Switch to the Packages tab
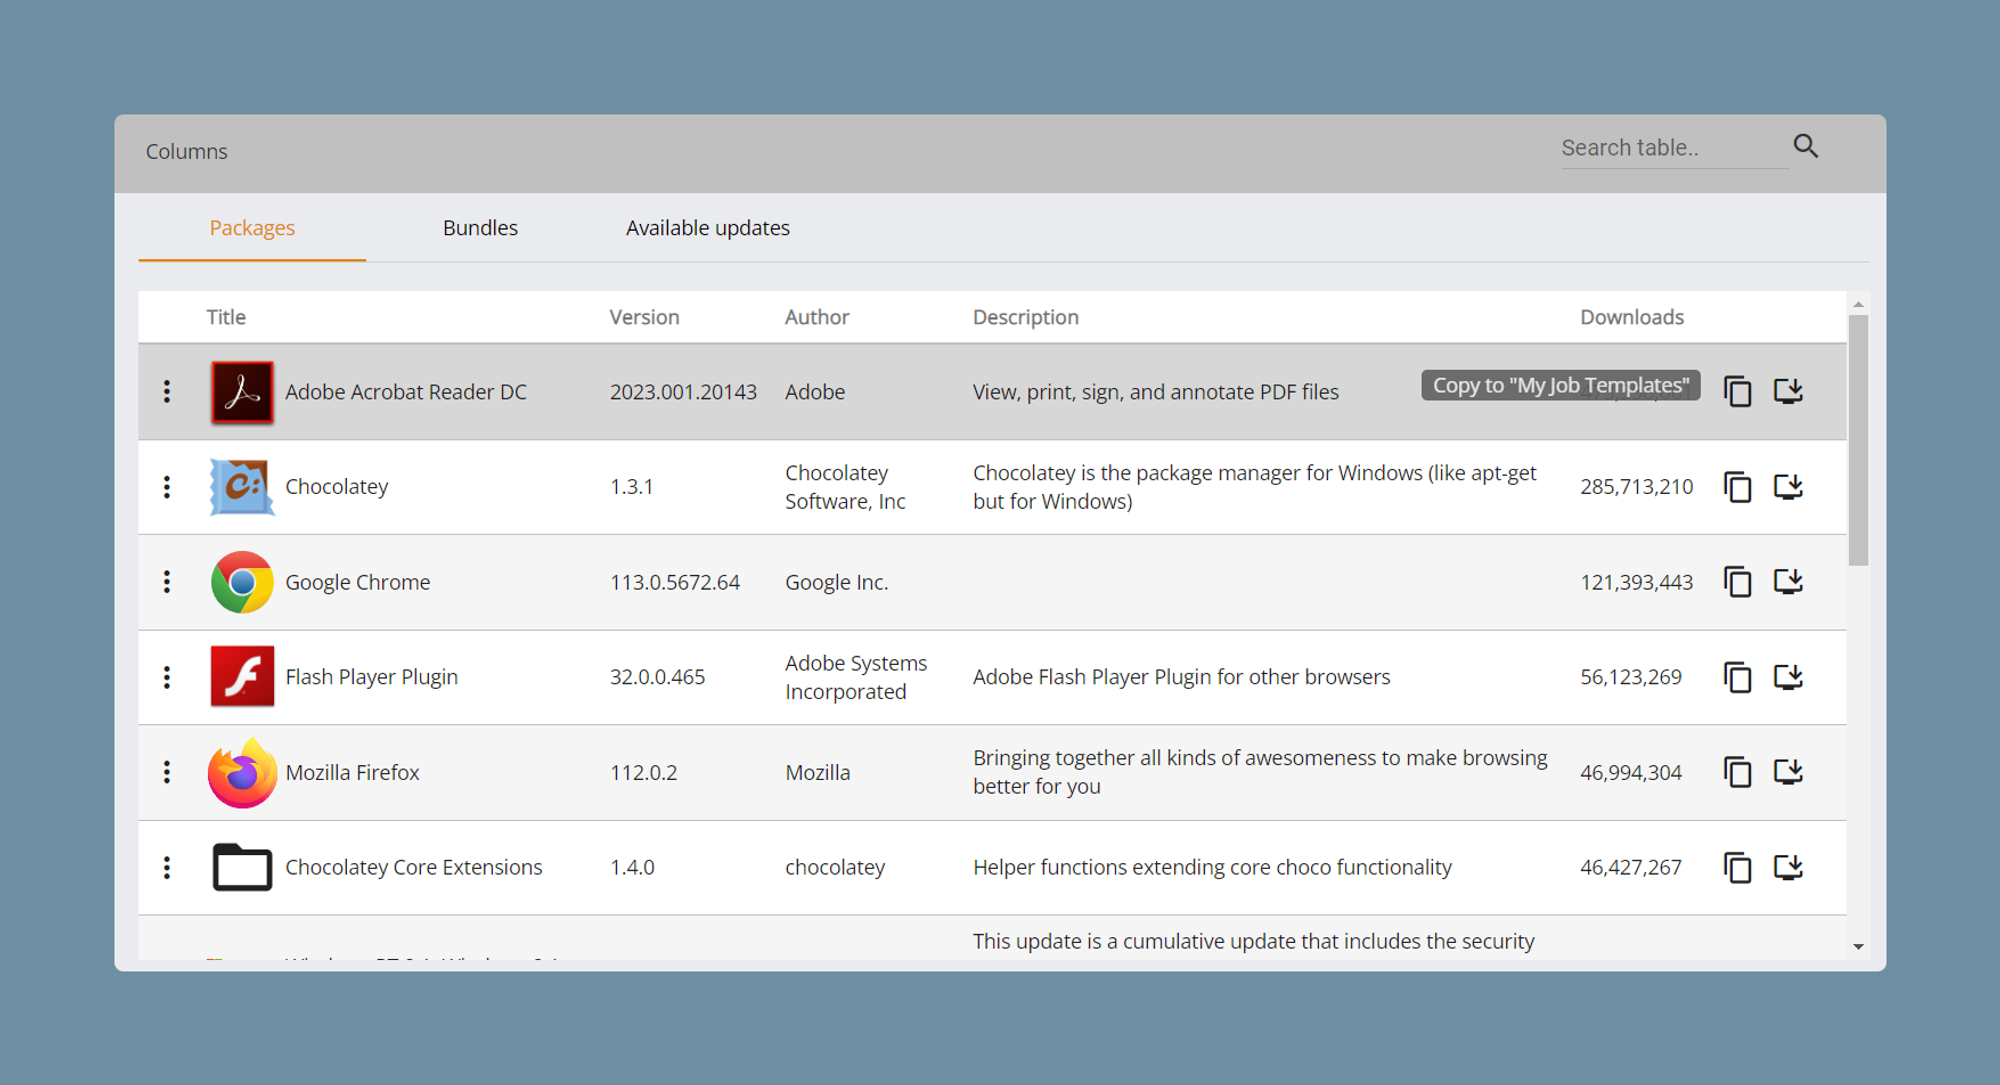Image resolution: width=2000 pixels, height=1085 pixels. point(252,228)
